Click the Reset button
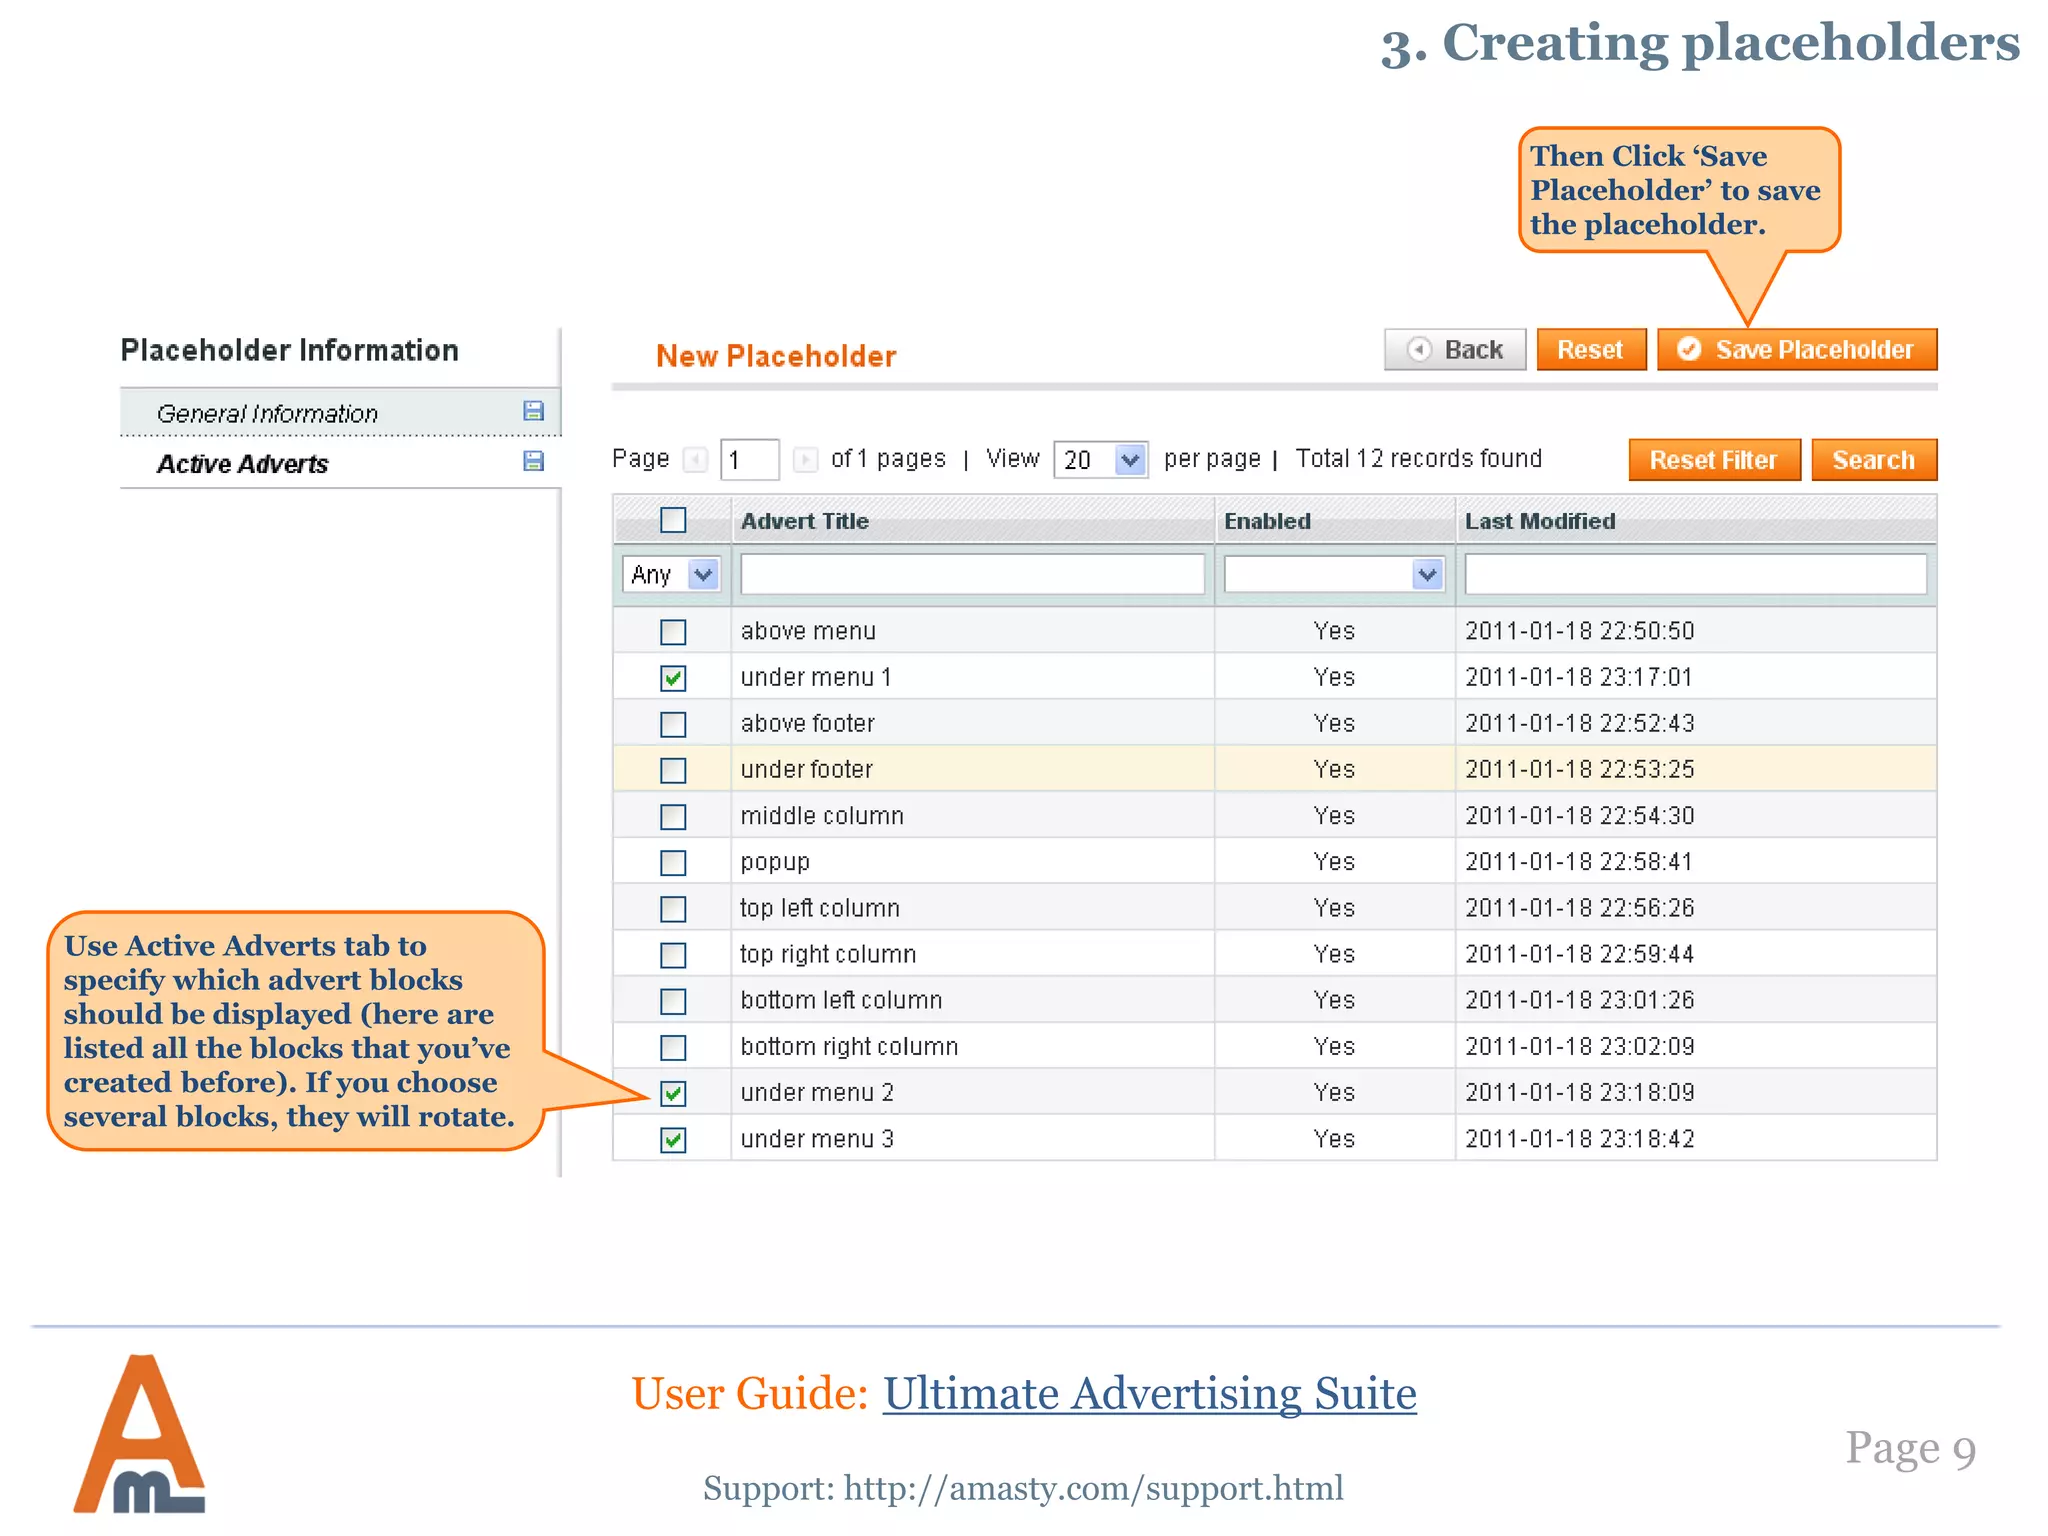Viewport: 2048px width, 1536px height. click(1591, 350)
